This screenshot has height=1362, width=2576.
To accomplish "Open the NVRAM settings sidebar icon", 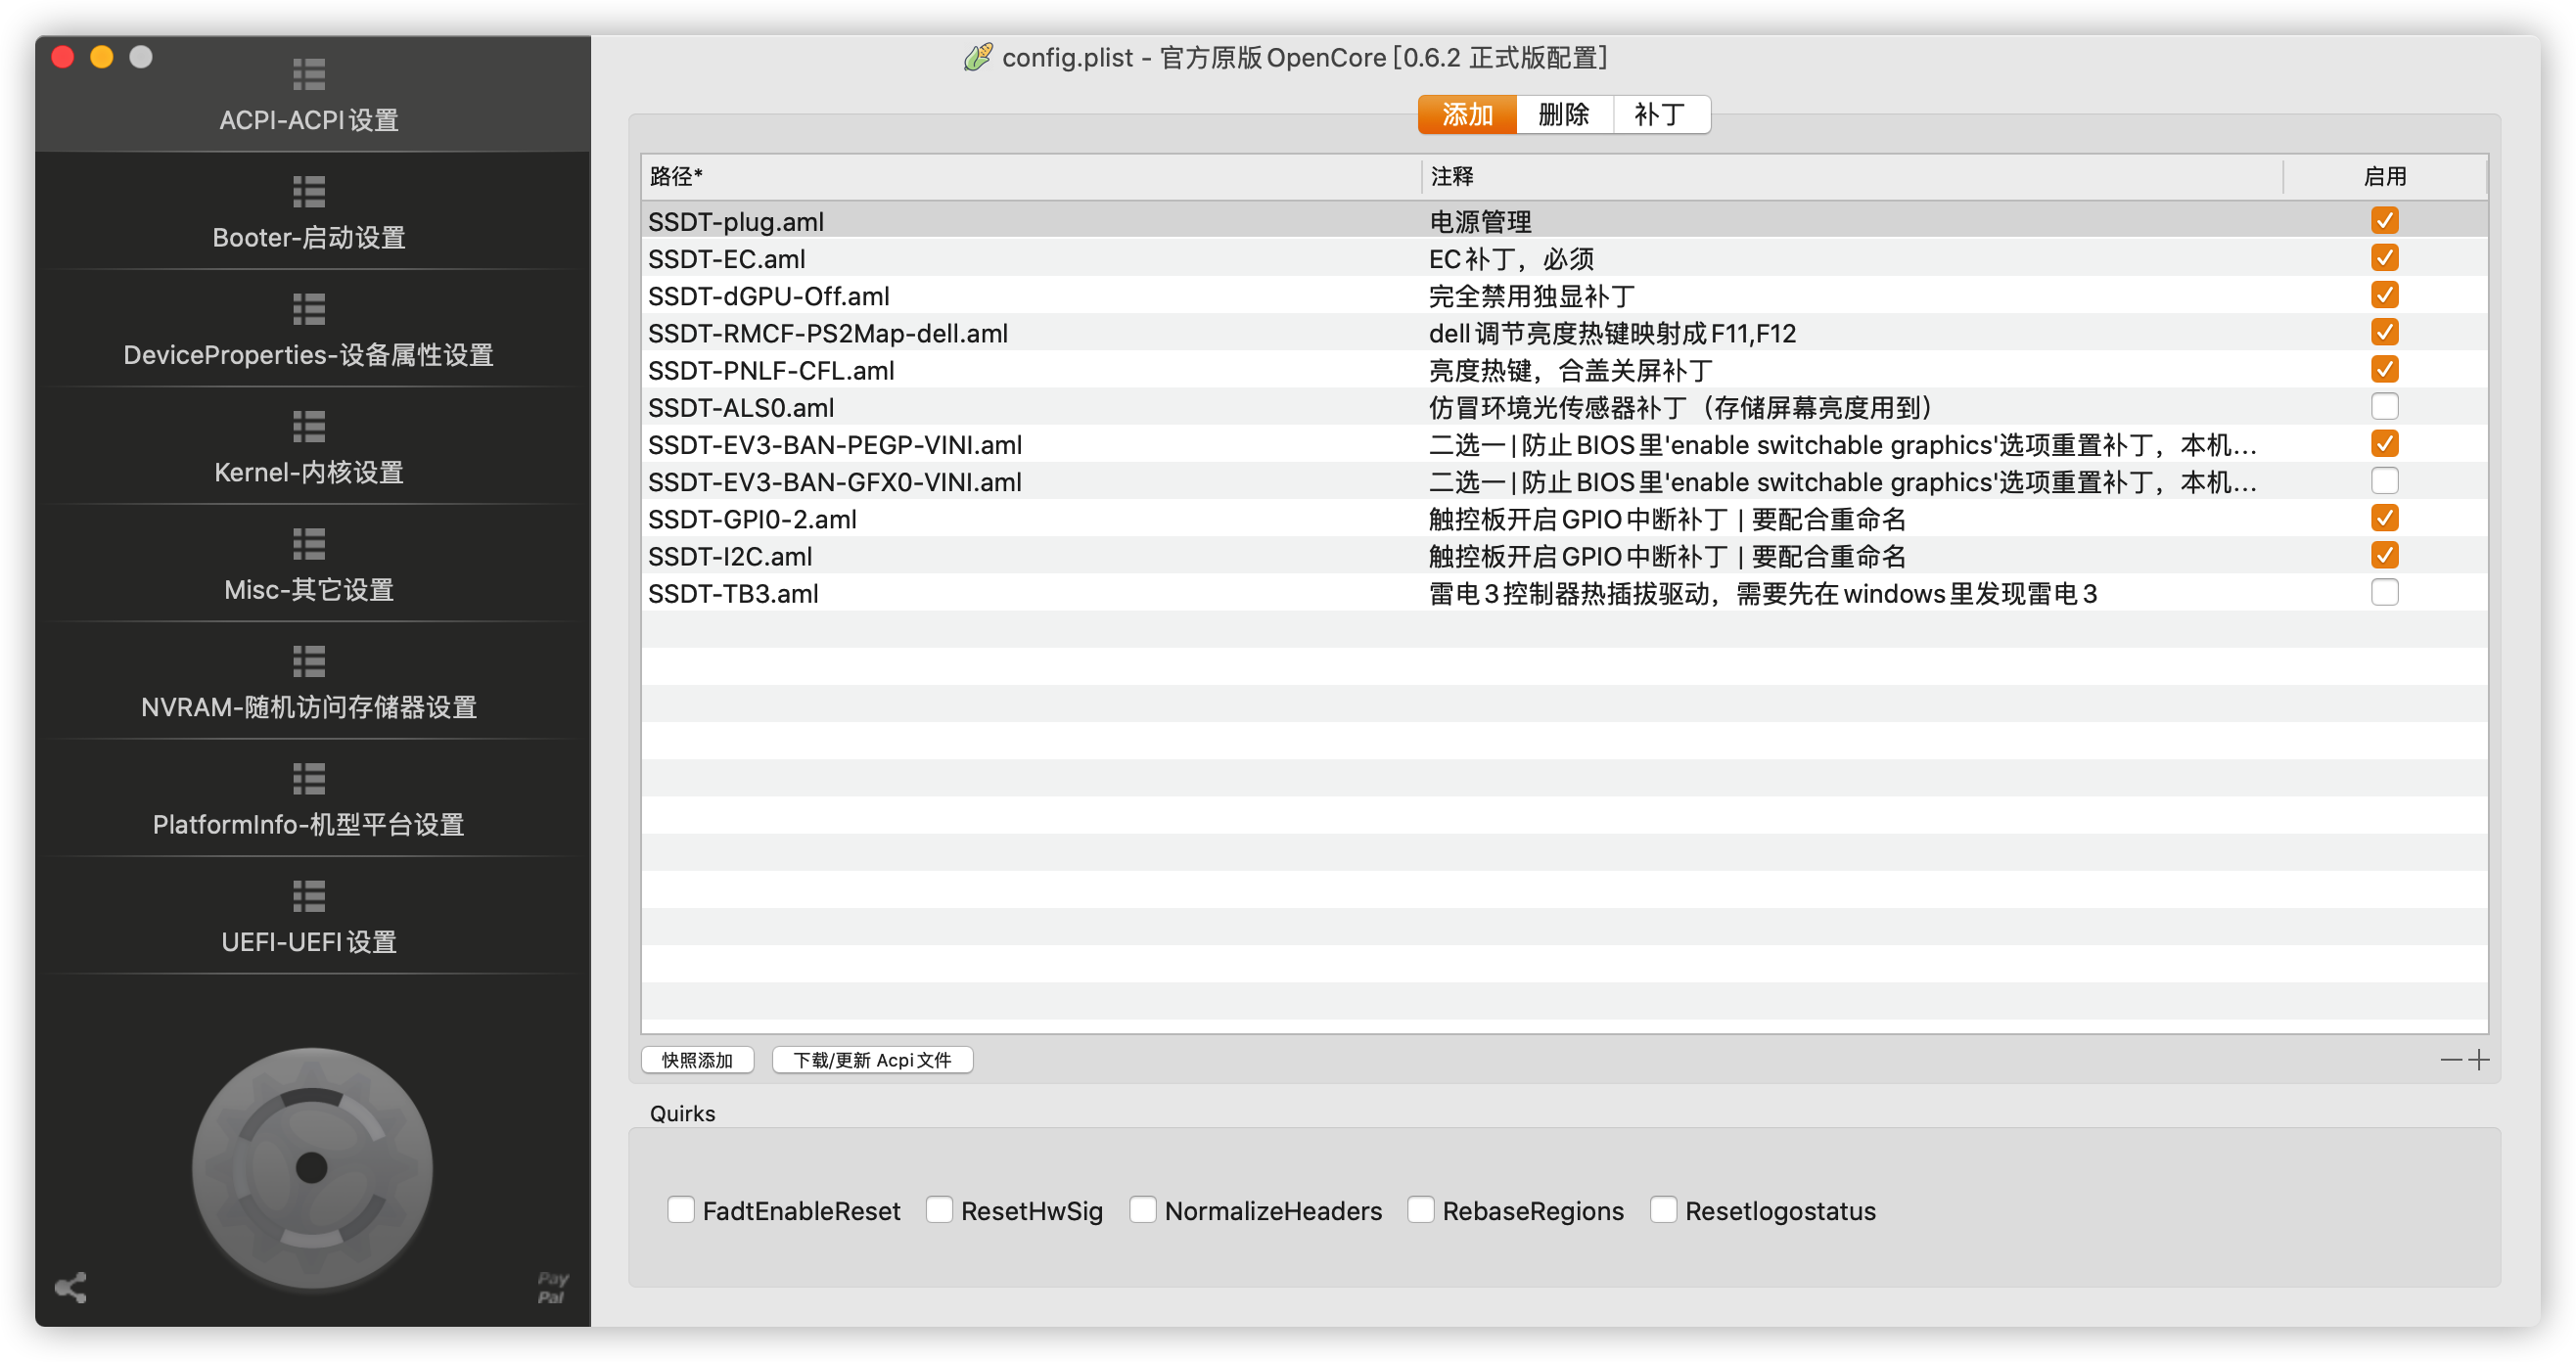I will tap(309, 662).
